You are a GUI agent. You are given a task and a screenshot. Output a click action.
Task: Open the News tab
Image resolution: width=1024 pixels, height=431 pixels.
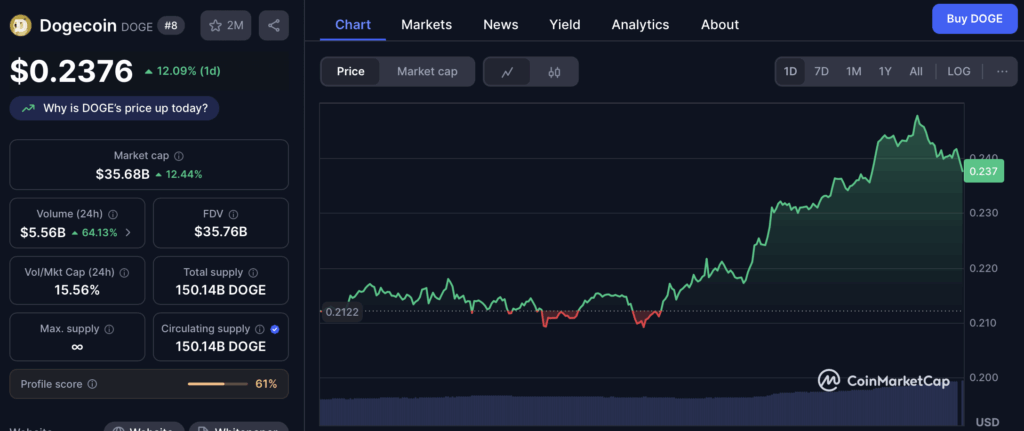coord(501,25)
